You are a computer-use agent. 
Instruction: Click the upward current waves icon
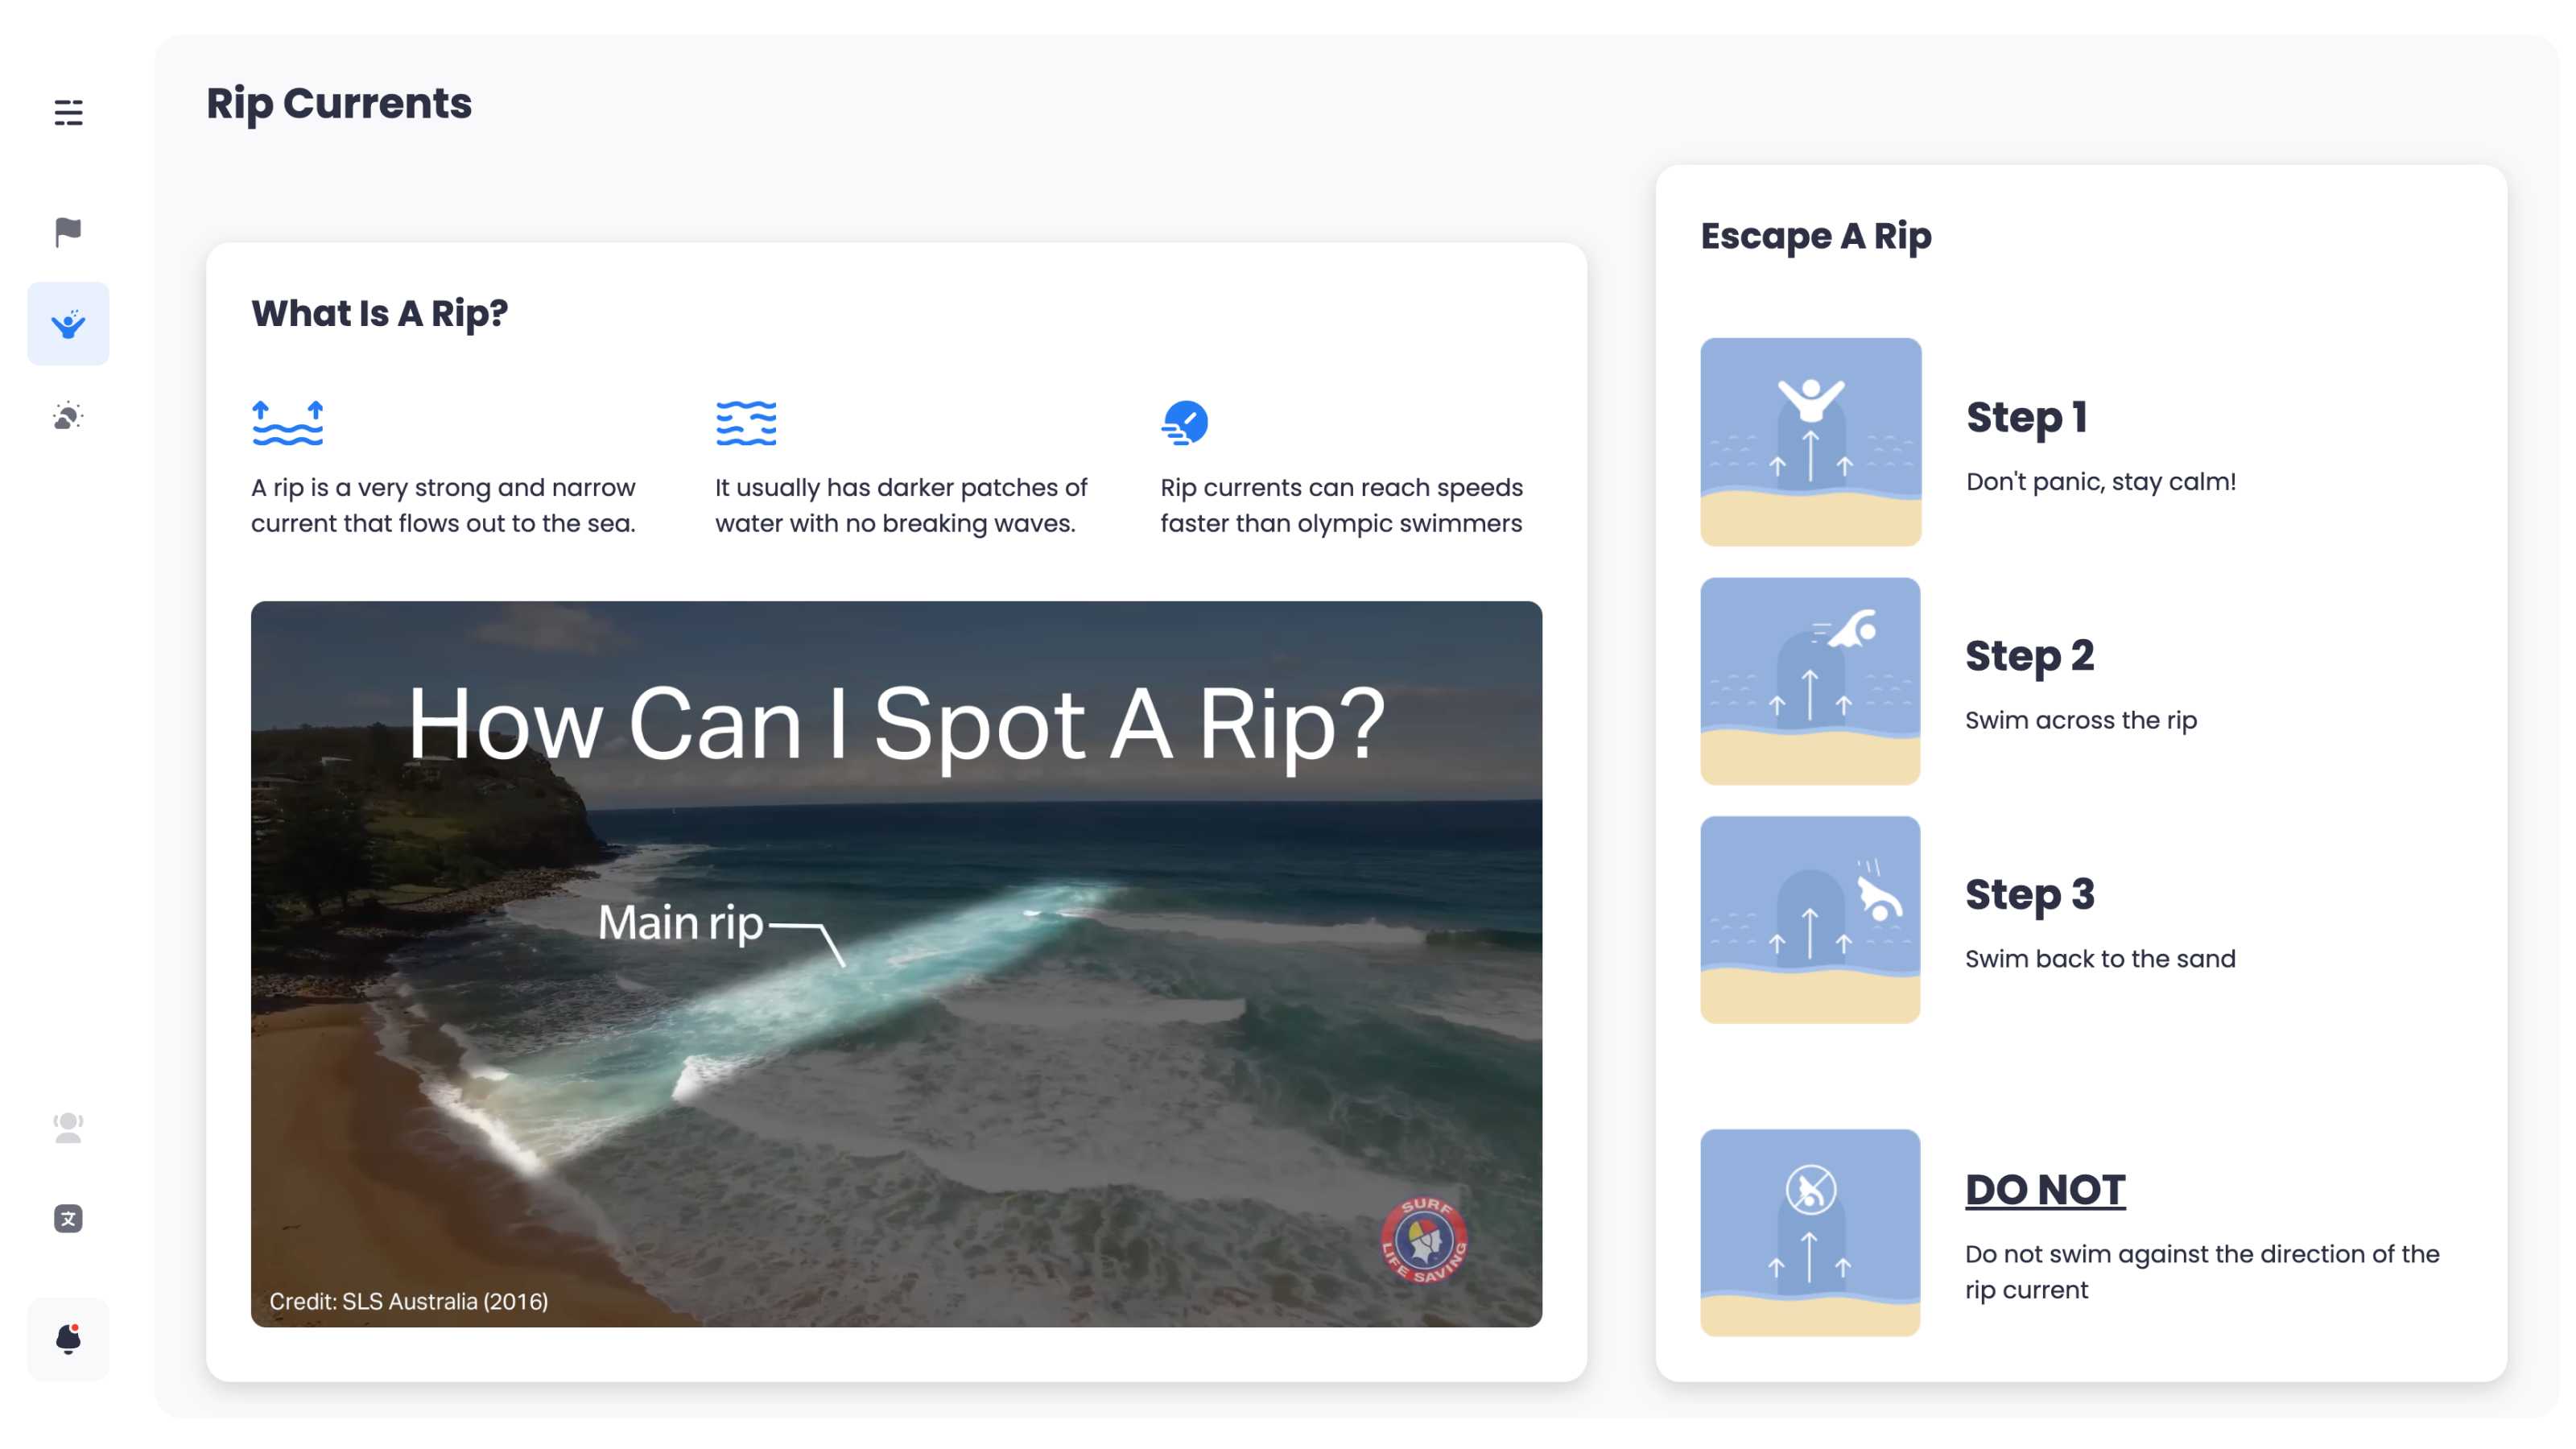pos(288,422)
